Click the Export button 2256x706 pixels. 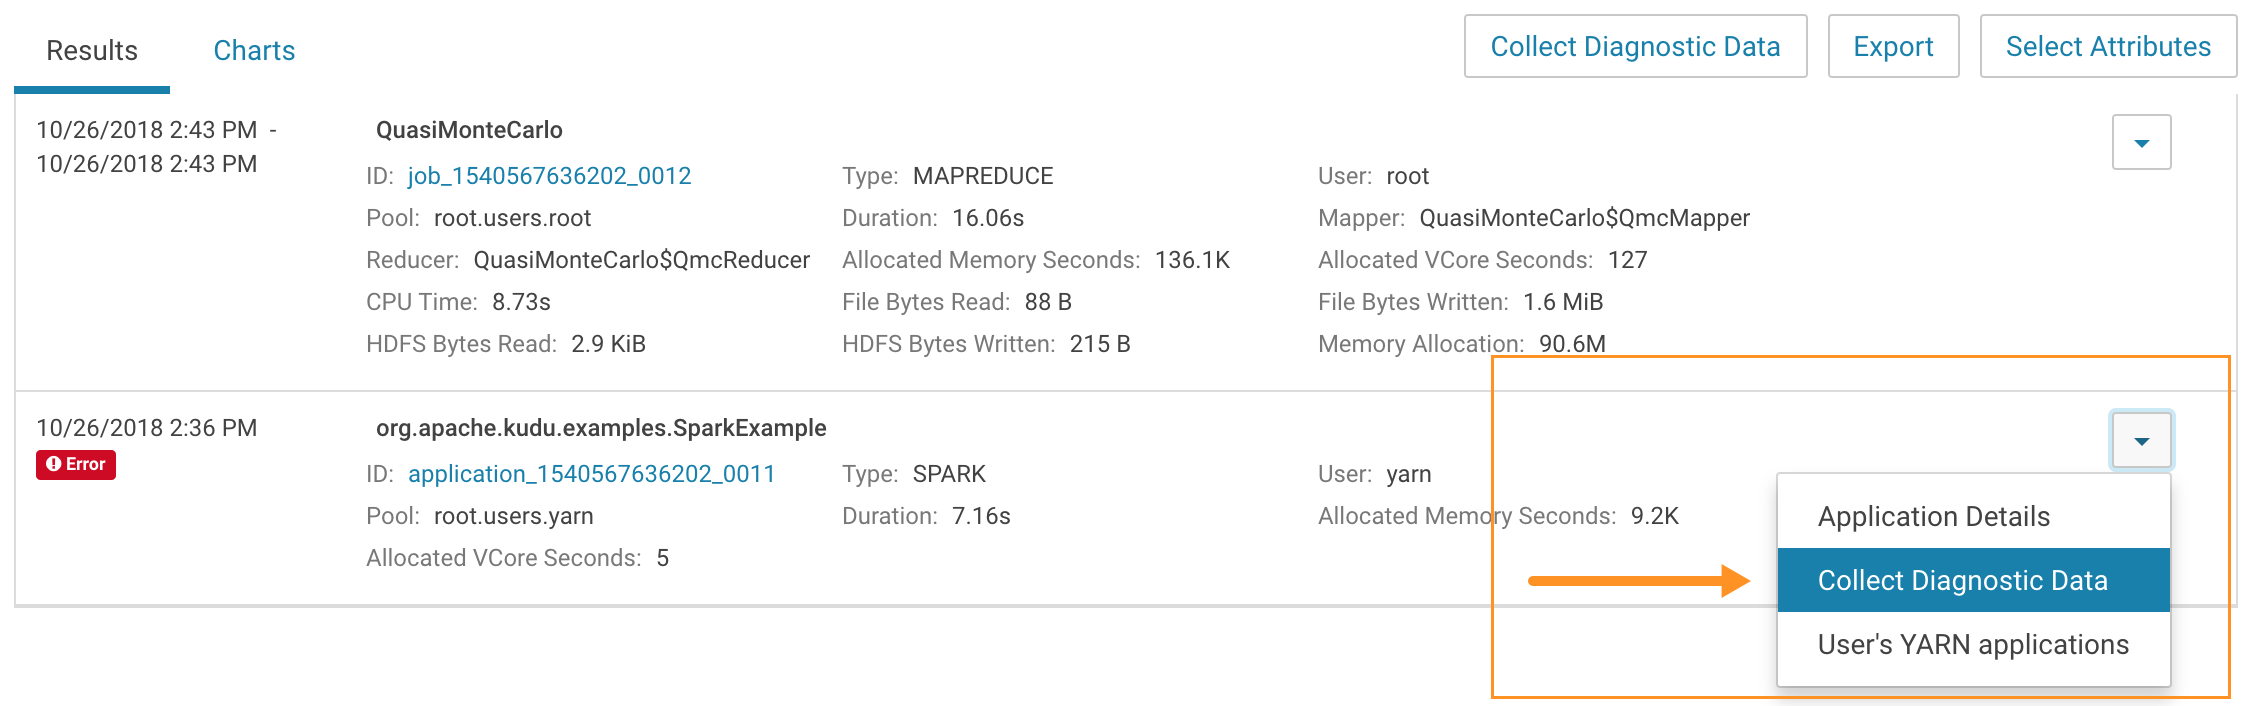pos(1893,47)
